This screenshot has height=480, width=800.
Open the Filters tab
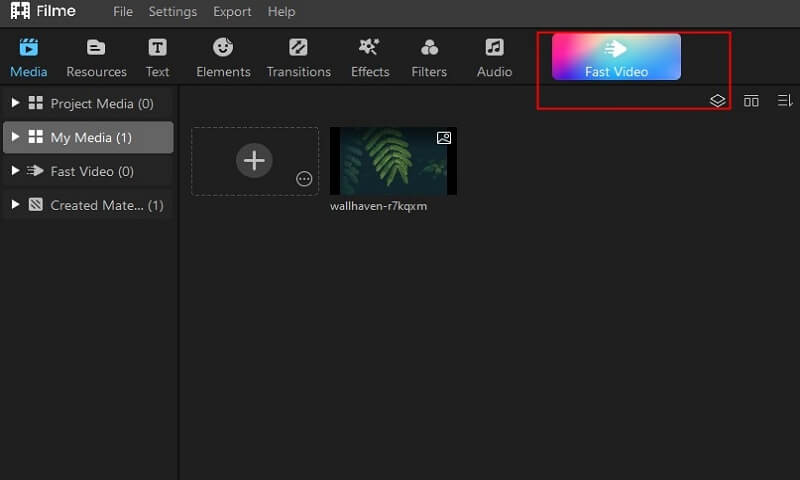[x=429, y=58]
